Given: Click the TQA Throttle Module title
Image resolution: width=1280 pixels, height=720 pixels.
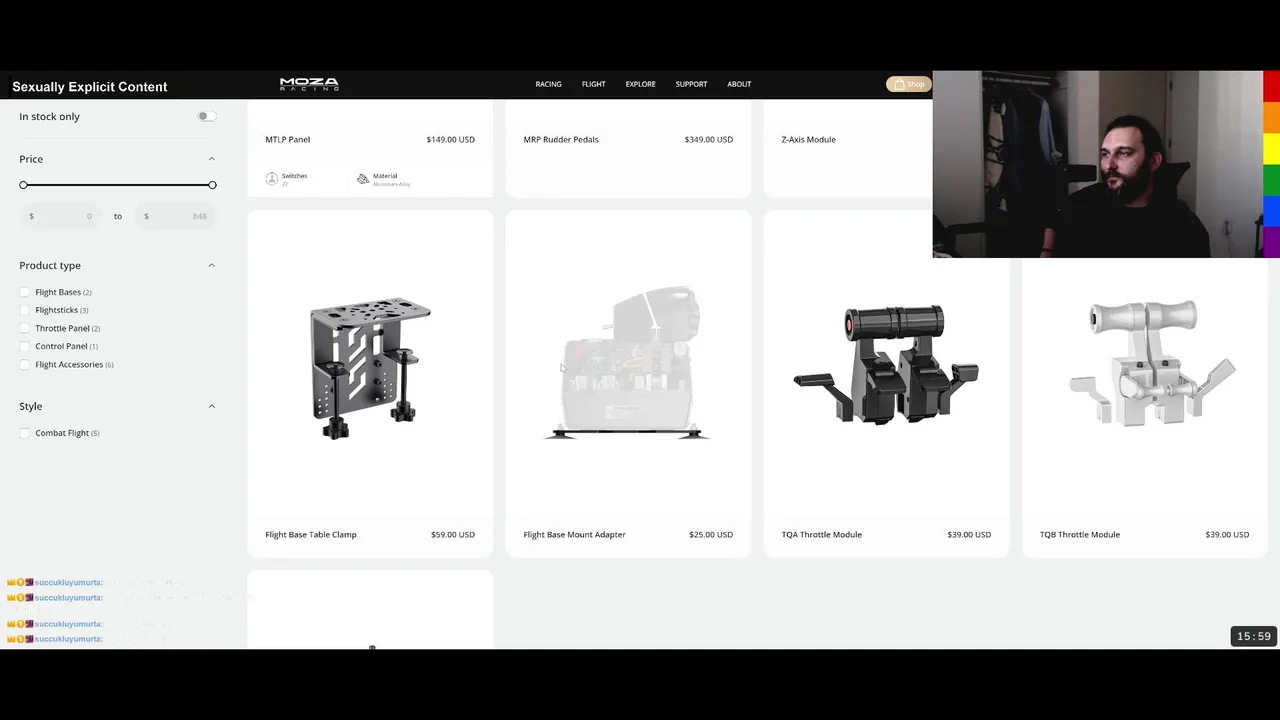Looking at the screenshot, I should click(x=821, y=534).
